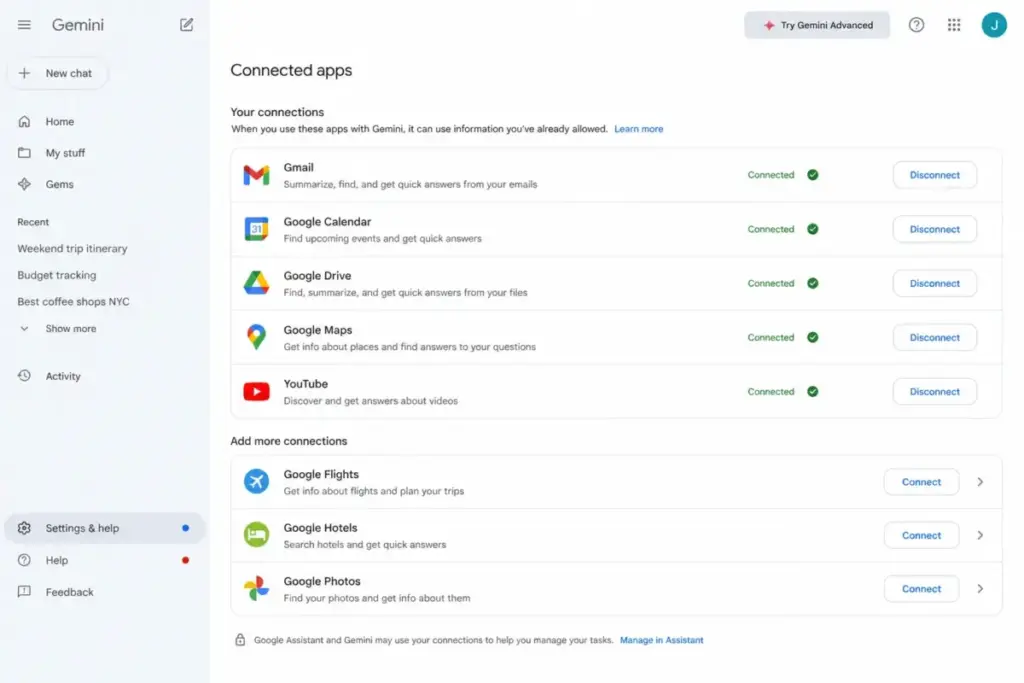This screenshot has height=683, width=1024.
Task: Click the Activity history clock icon
Action: [24, 376]
